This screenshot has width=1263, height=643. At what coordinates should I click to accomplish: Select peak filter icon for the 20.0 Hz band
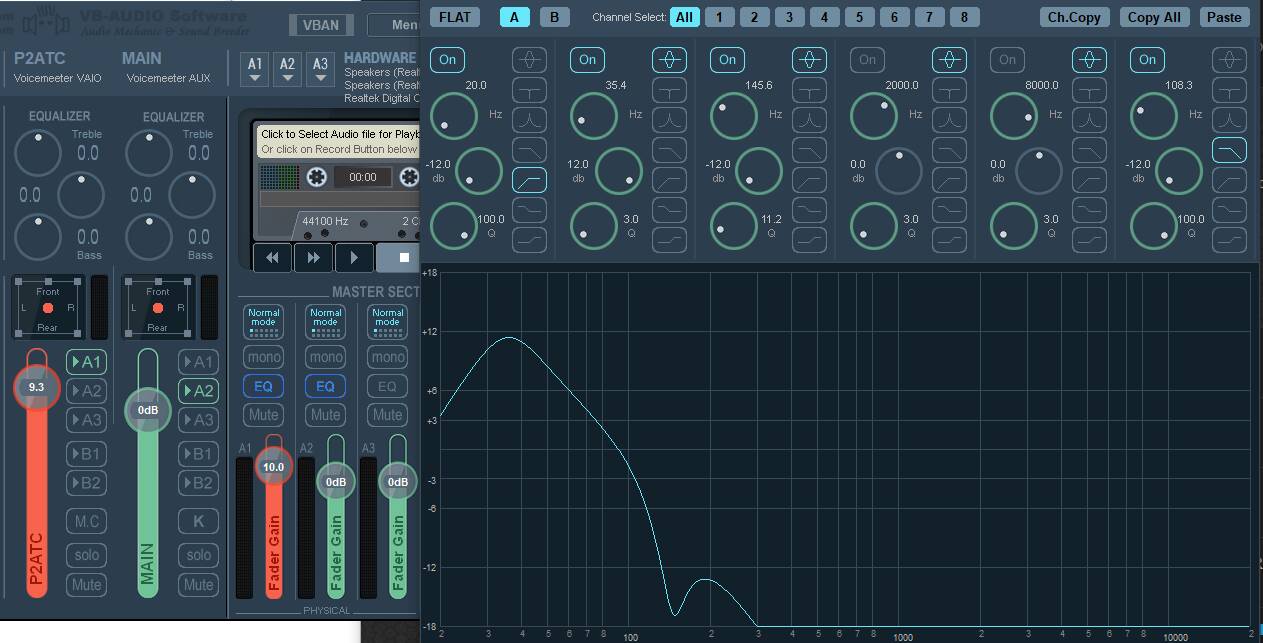coord(530,60)
